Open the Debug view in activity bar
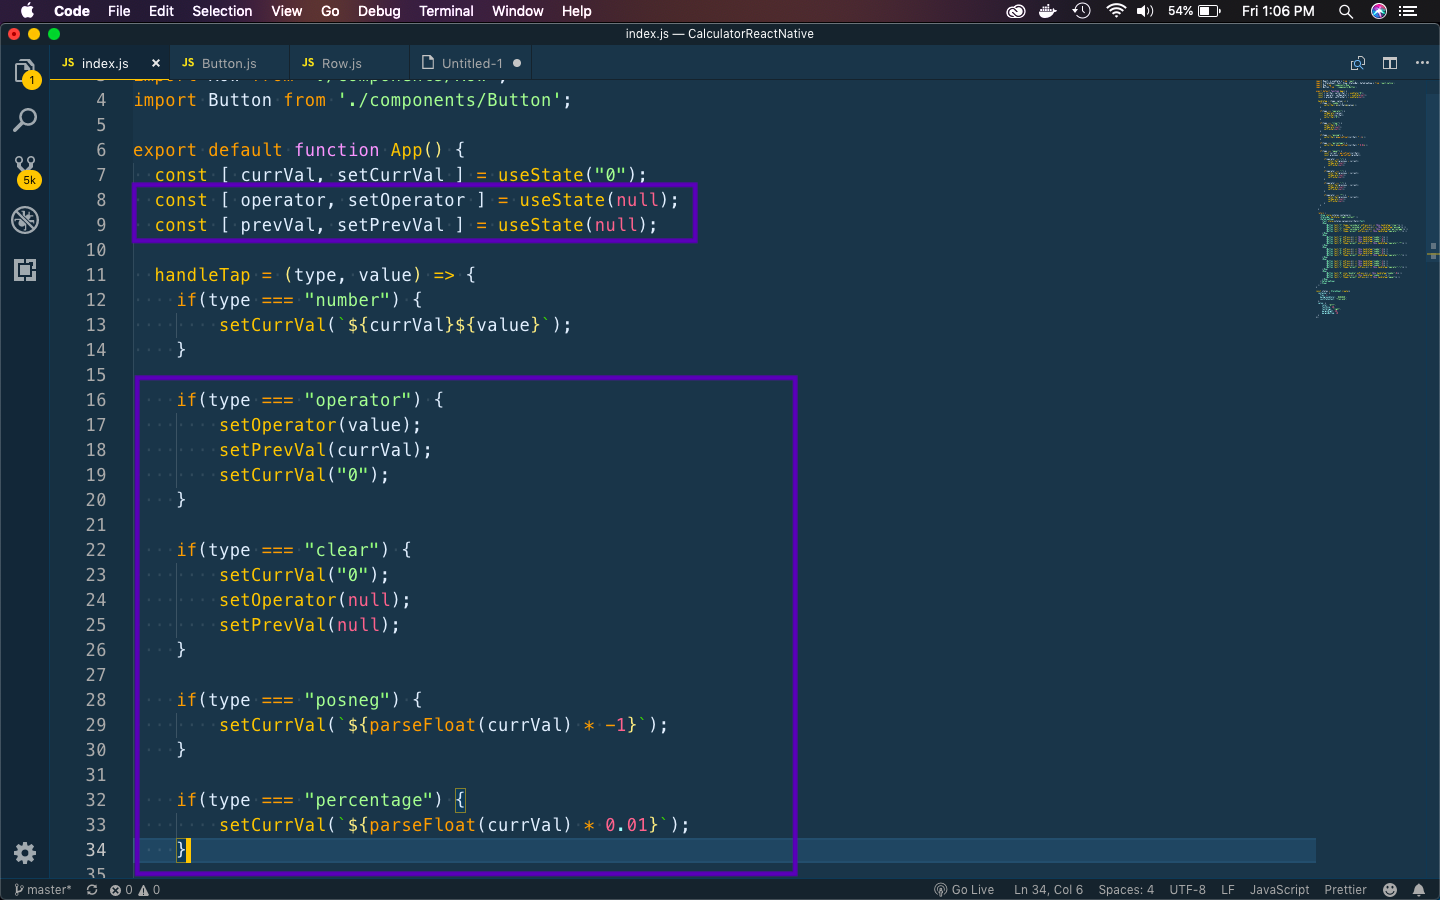 coord(25,220)
